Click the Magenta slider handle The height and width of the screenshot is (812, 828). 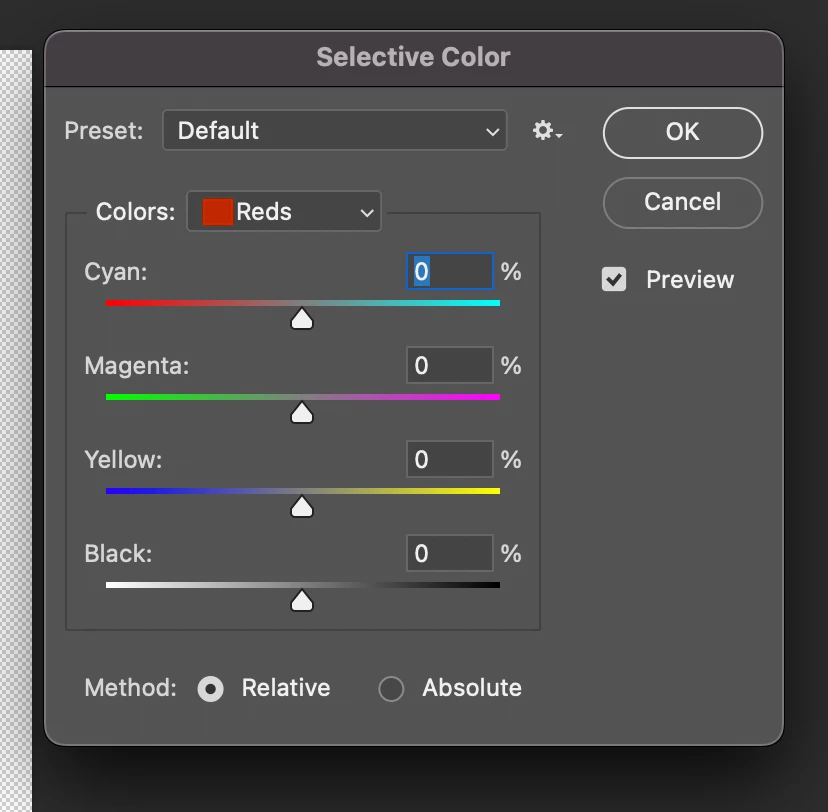301,413
